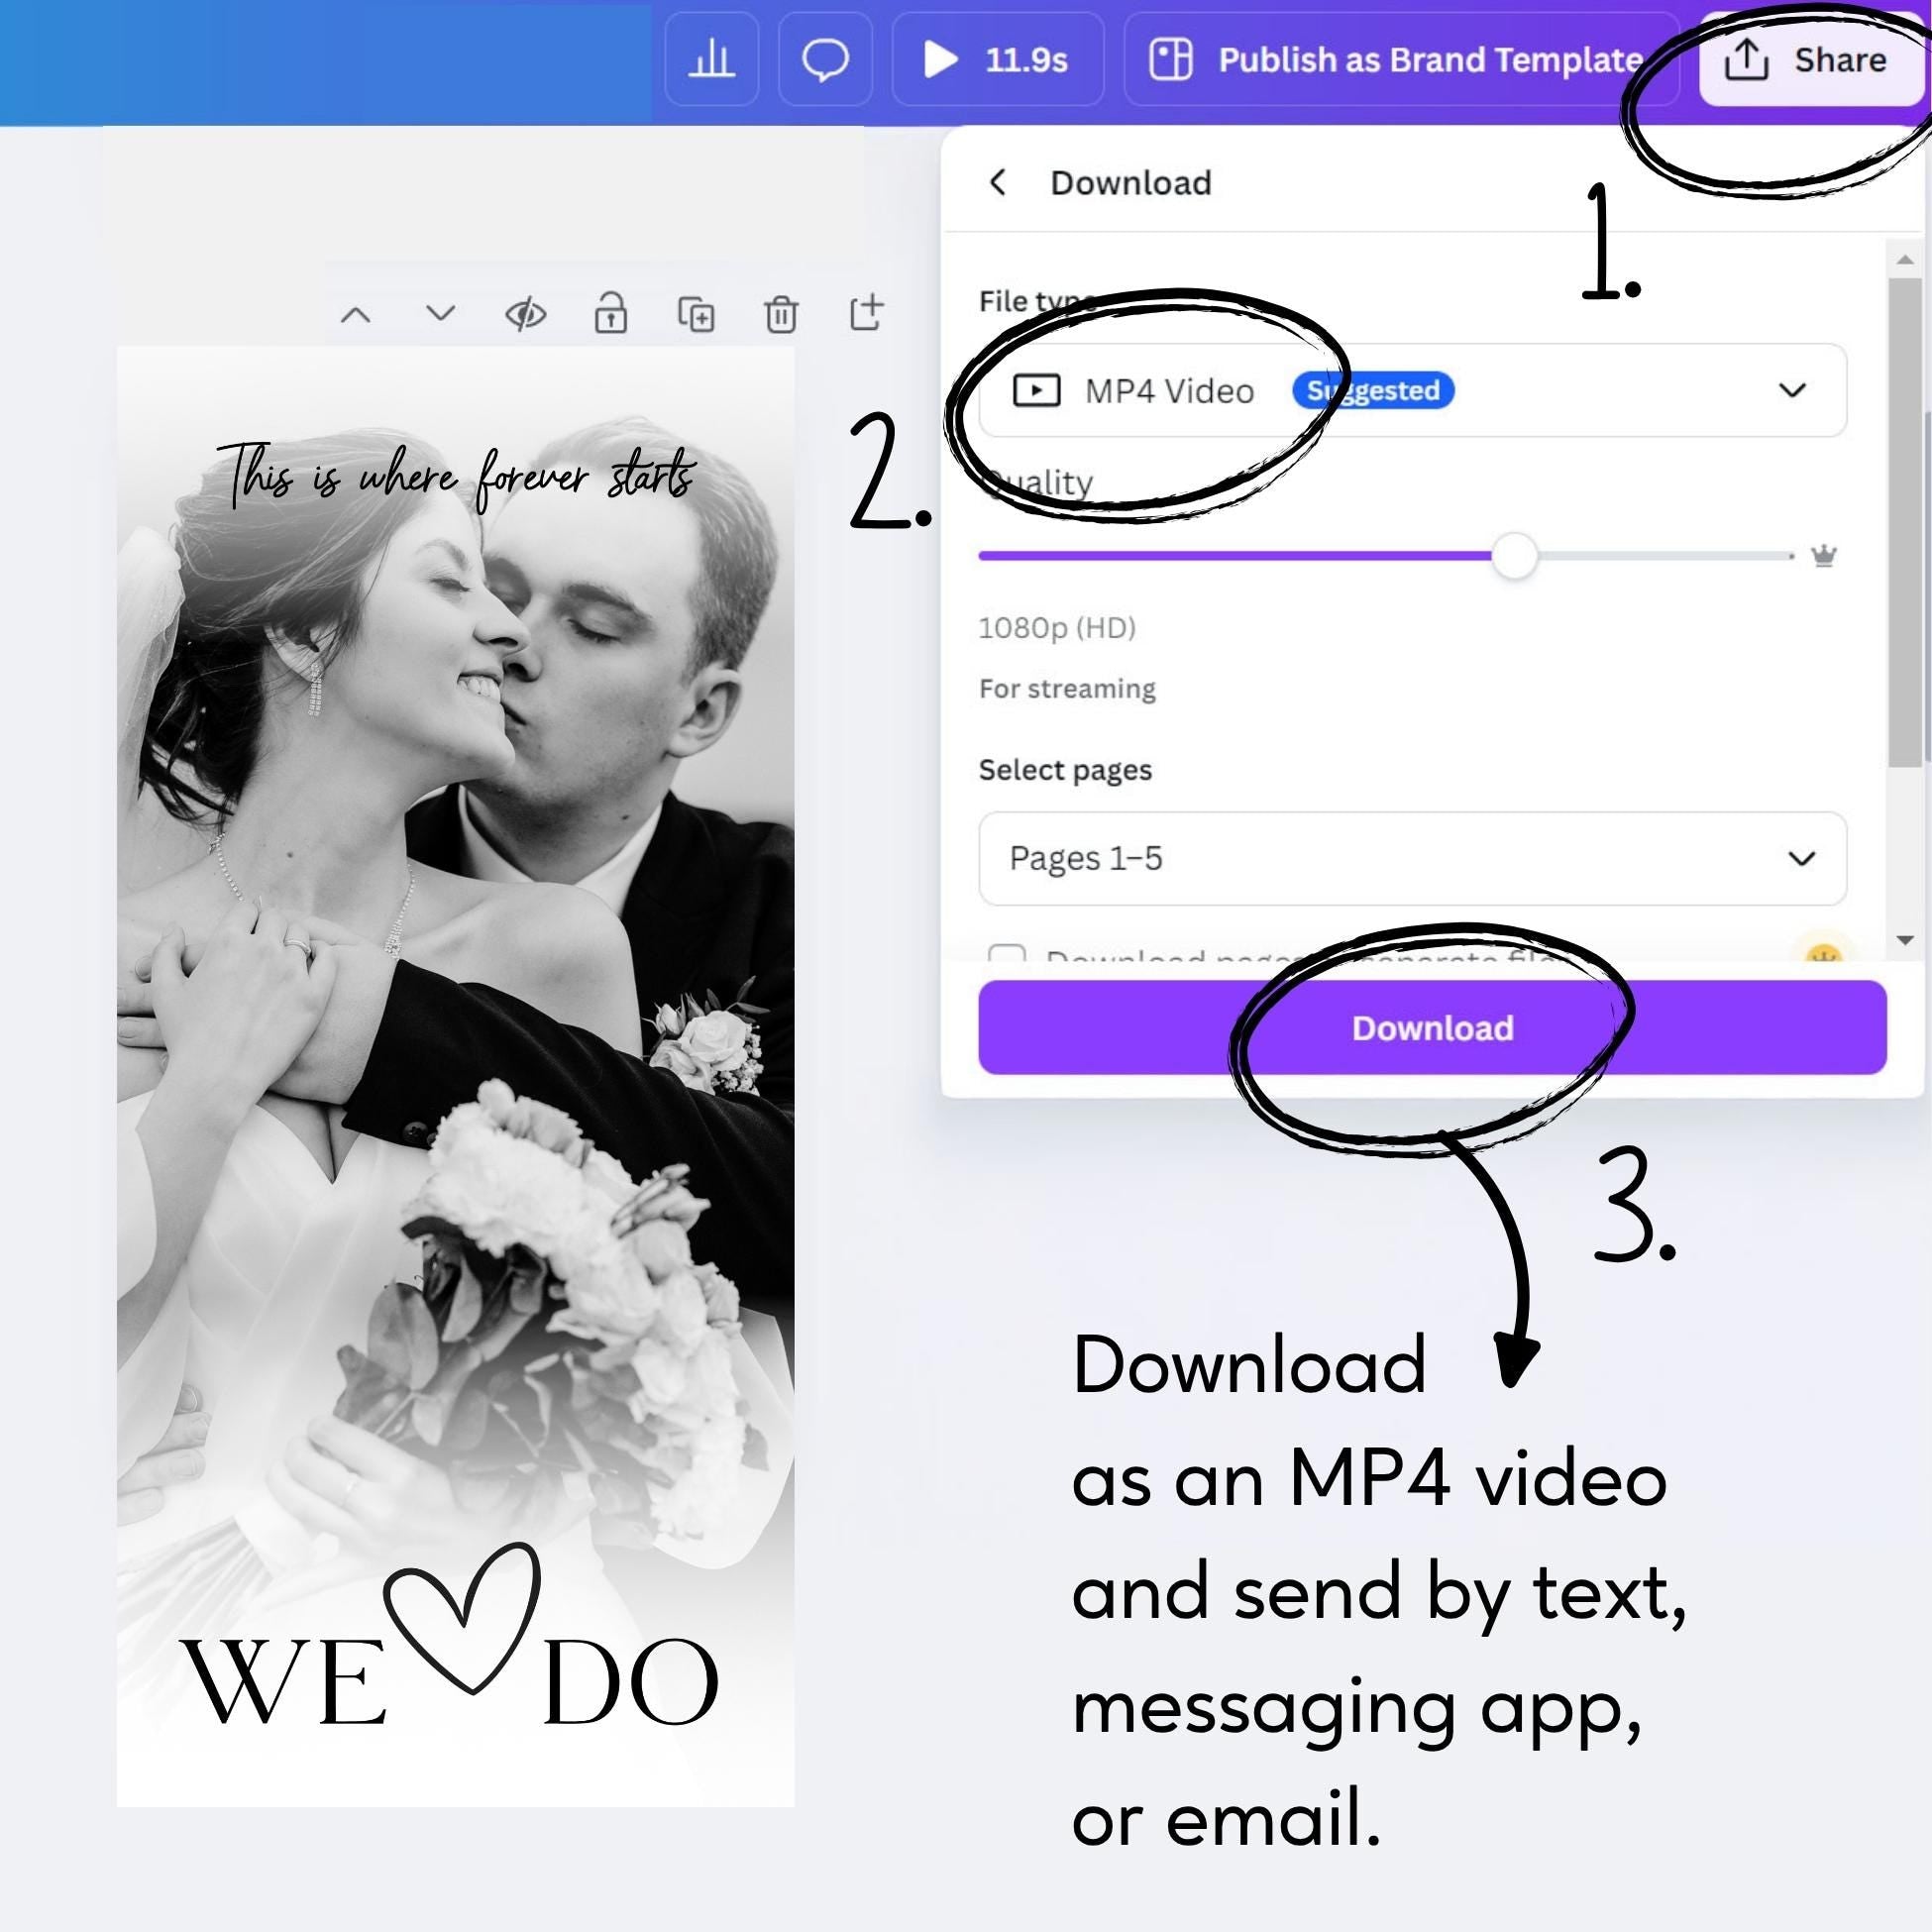Click the quality slider handle
The width and height of the screenshot is (1932, 1932).
pos(1515,556)
